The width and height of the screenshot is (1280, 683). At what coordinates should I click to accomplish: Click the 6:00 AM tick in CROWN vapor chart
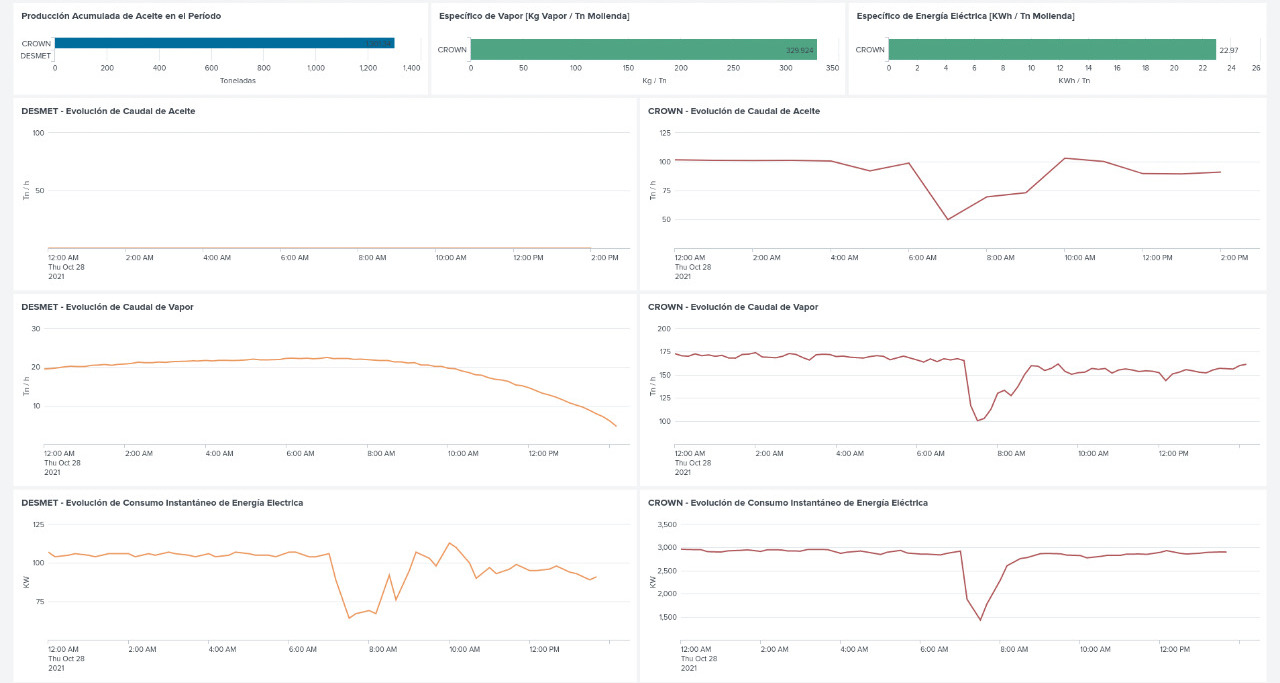pos(930,453)
